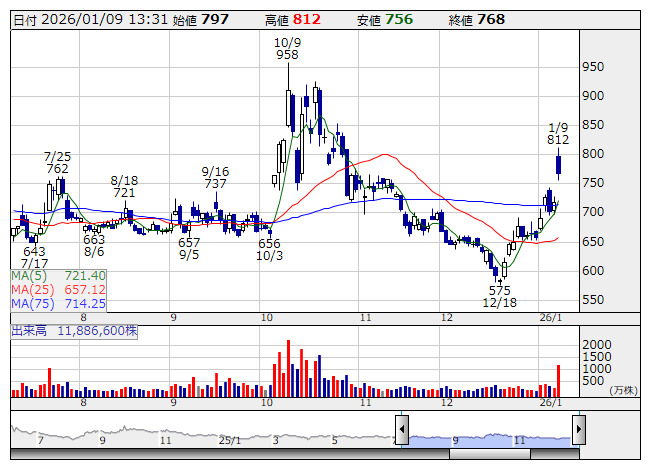The height and width of the screenshot is (470, 653).
Task: Select the MA(75) 714.25 legend entry
Action: [x=58, y=303]
